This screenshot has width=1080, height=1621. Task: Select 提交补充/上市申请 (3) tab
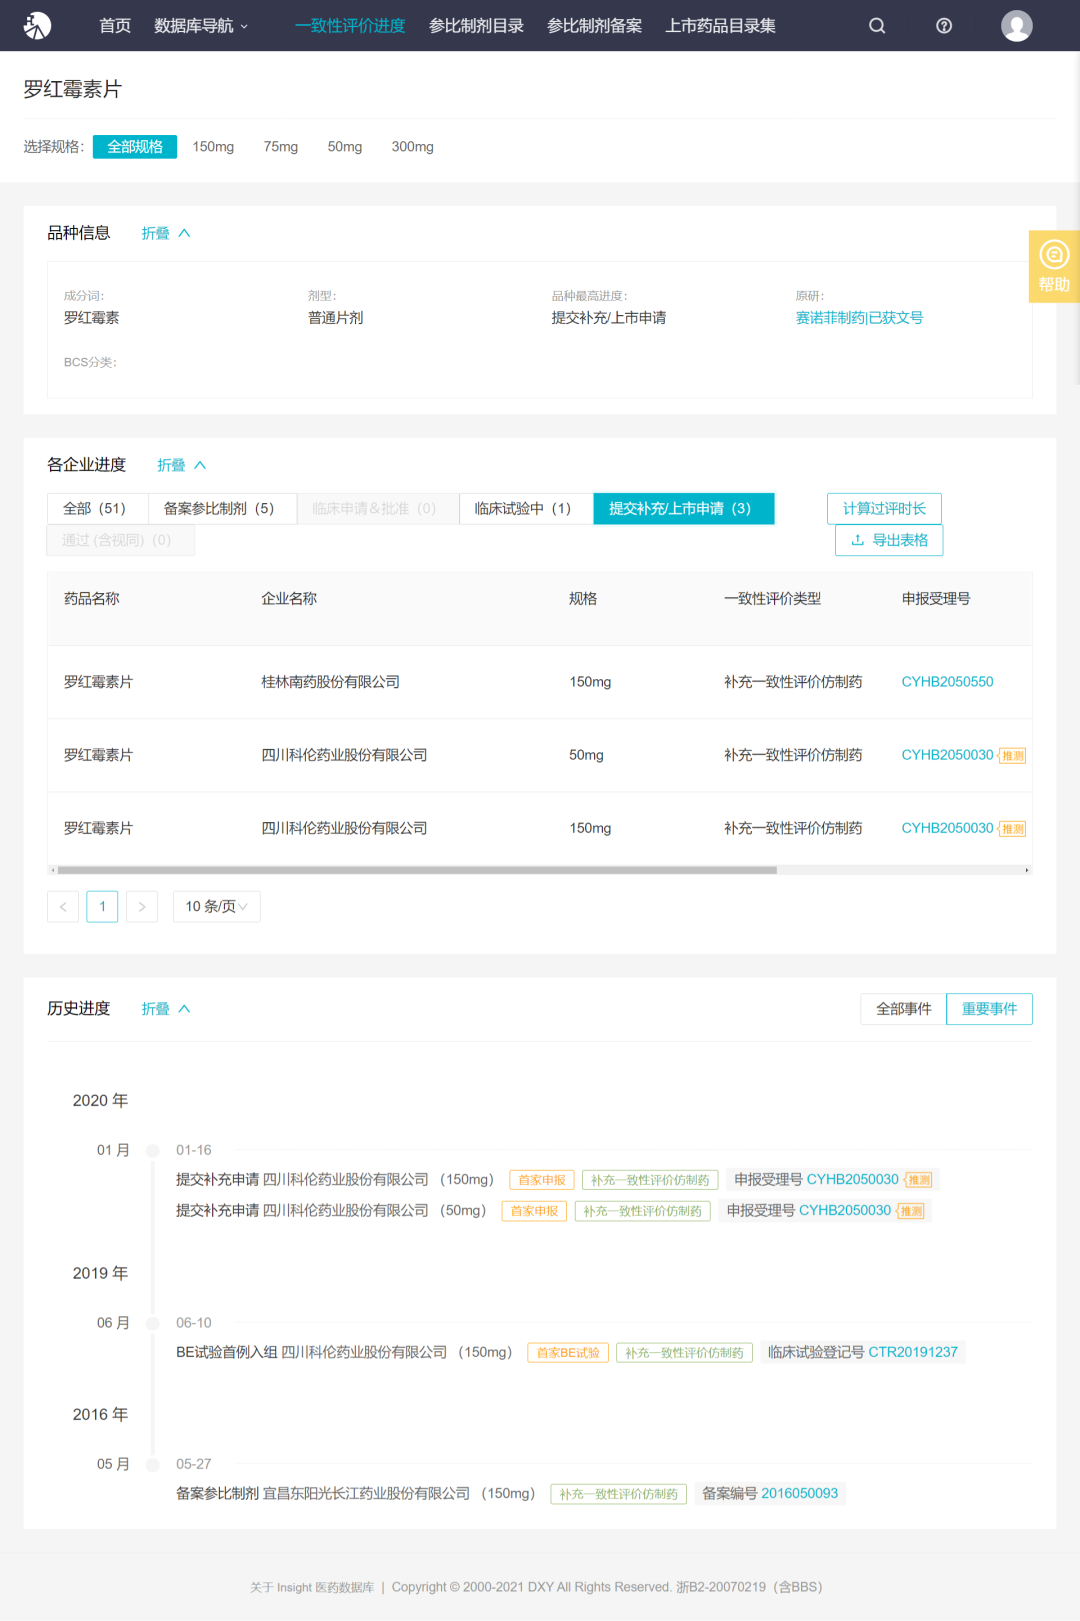point(683,508)
